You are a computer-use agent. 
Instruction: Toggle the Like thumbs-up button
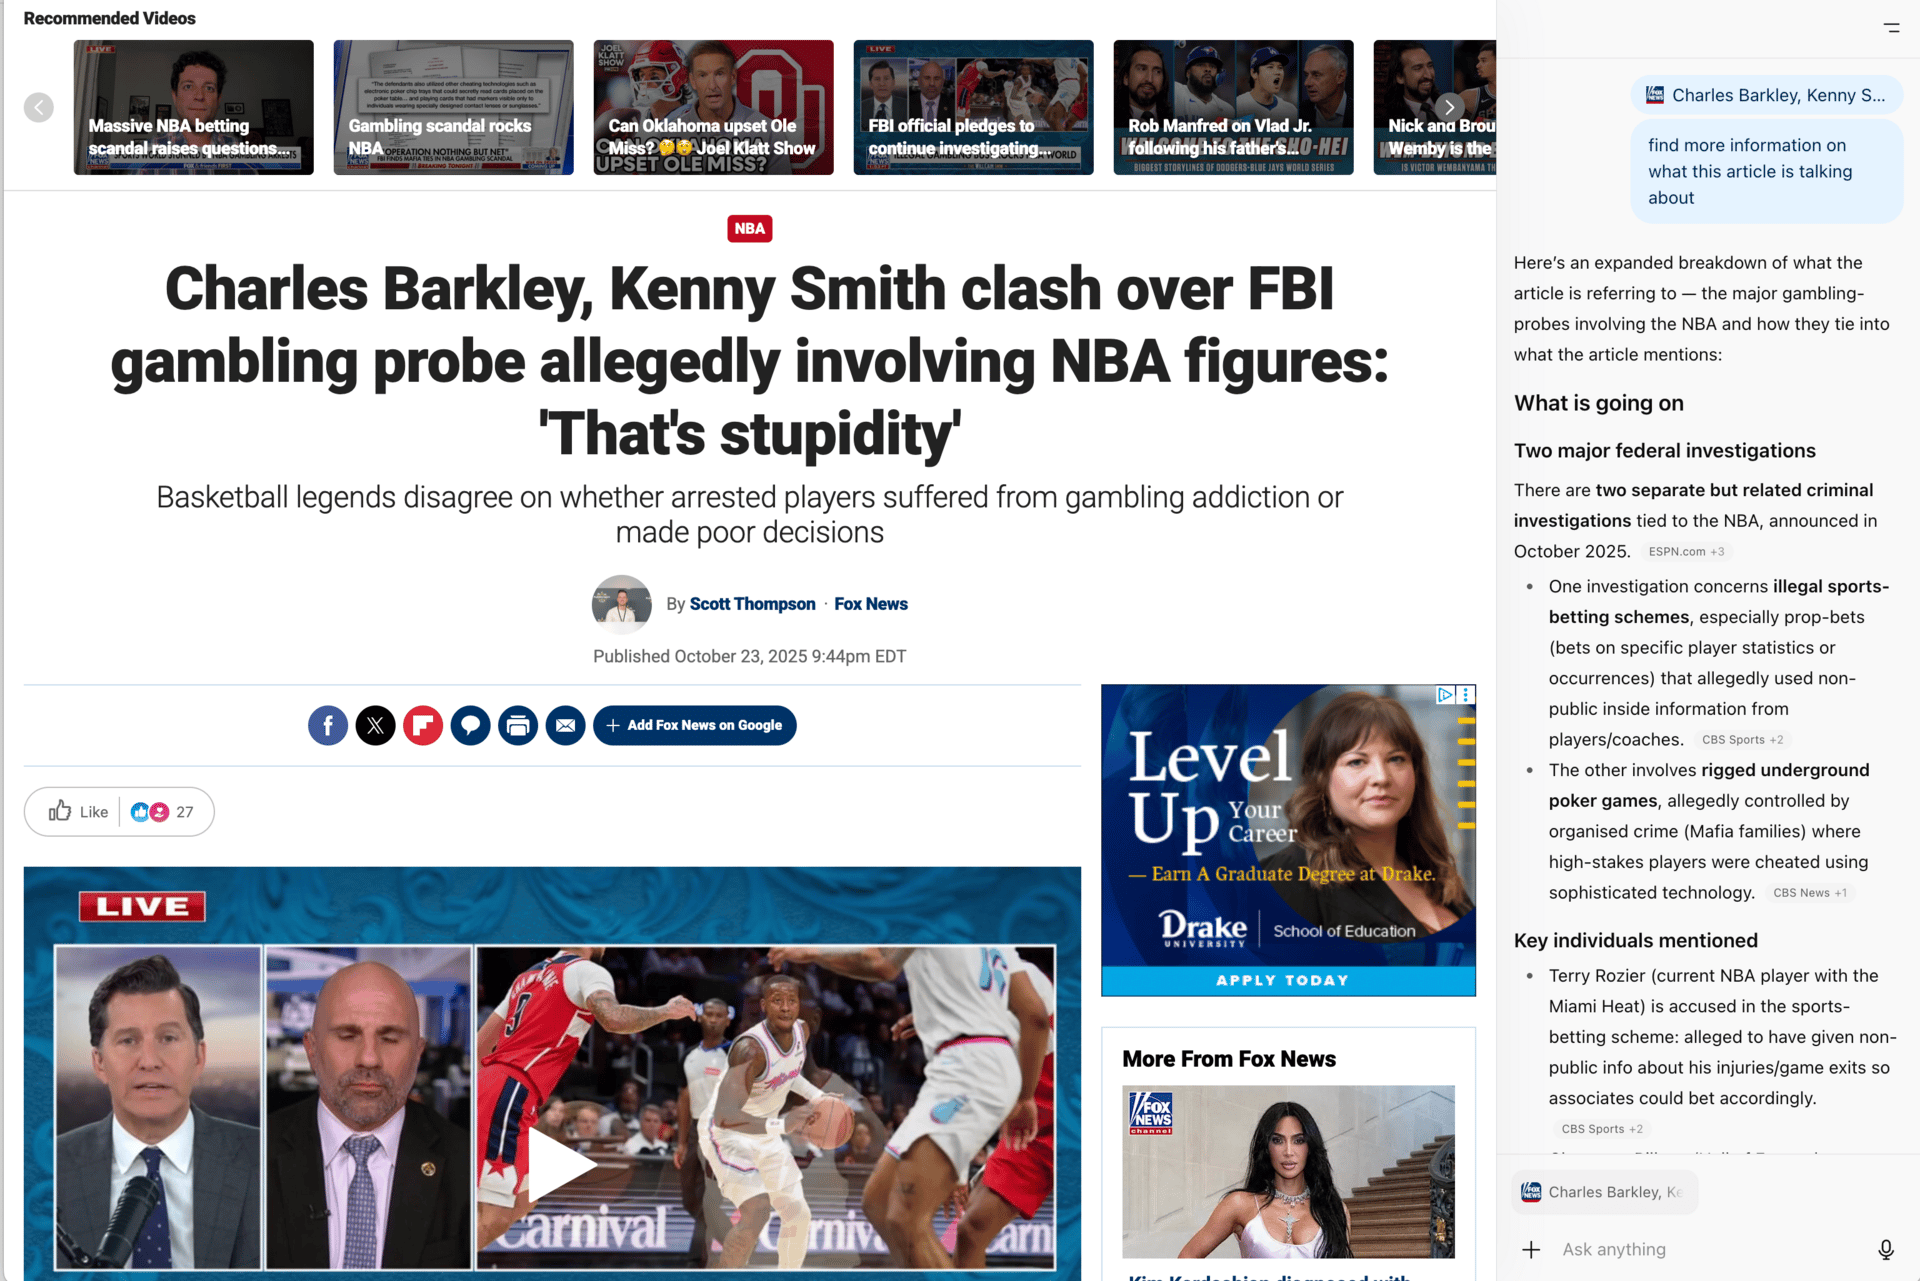78,811
